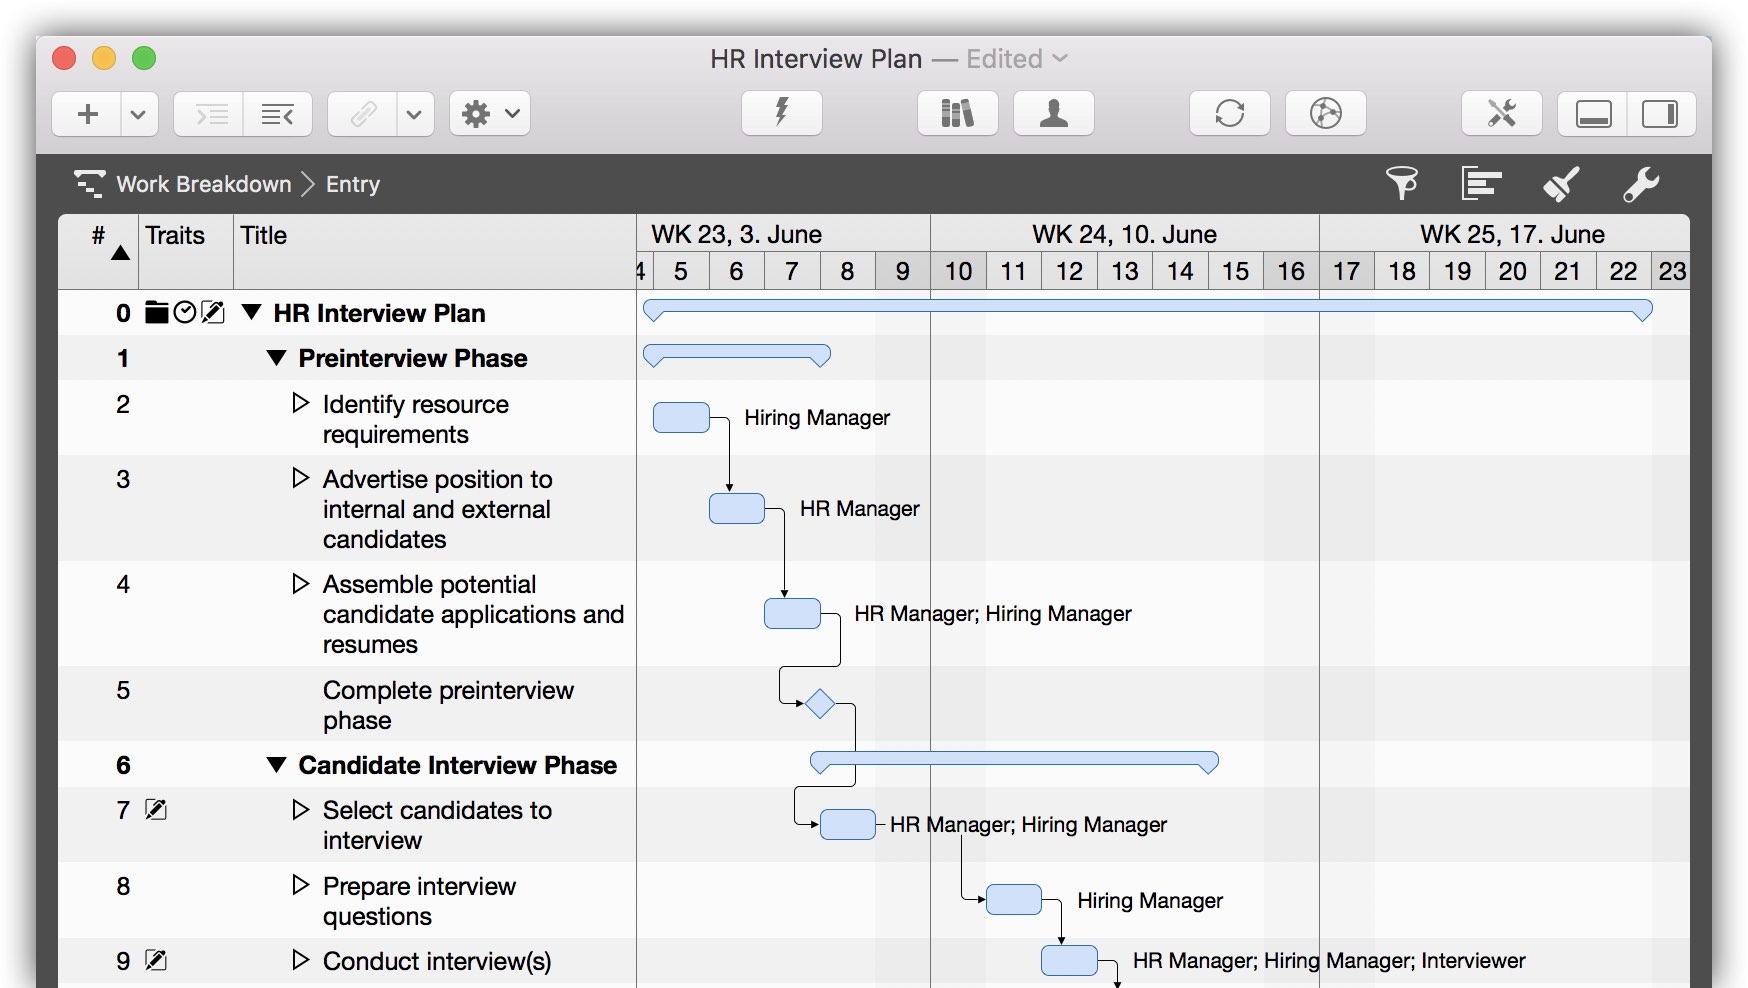The image size is (1748, 988).
Task: Click the indent task icon
Action: (x=209, y=114)
